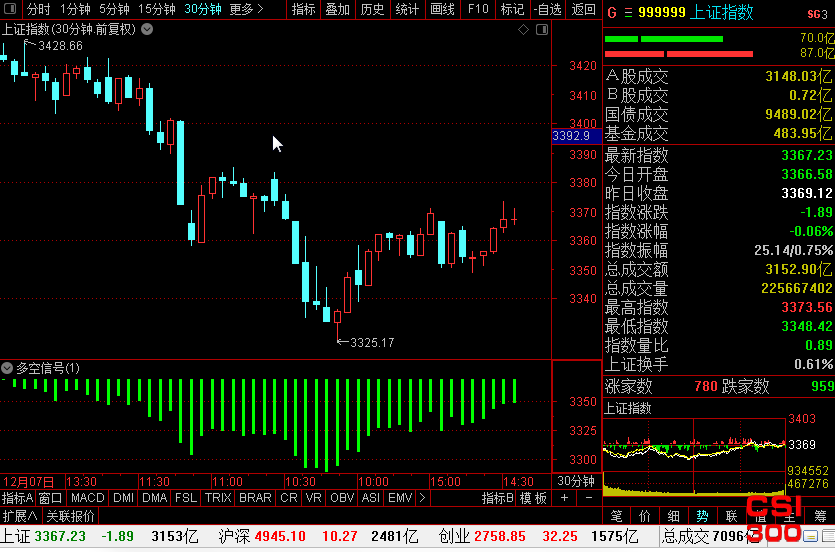835x552 pixels.
Task: Click the 3325.17 low price marker
Action: pos(372,343)
